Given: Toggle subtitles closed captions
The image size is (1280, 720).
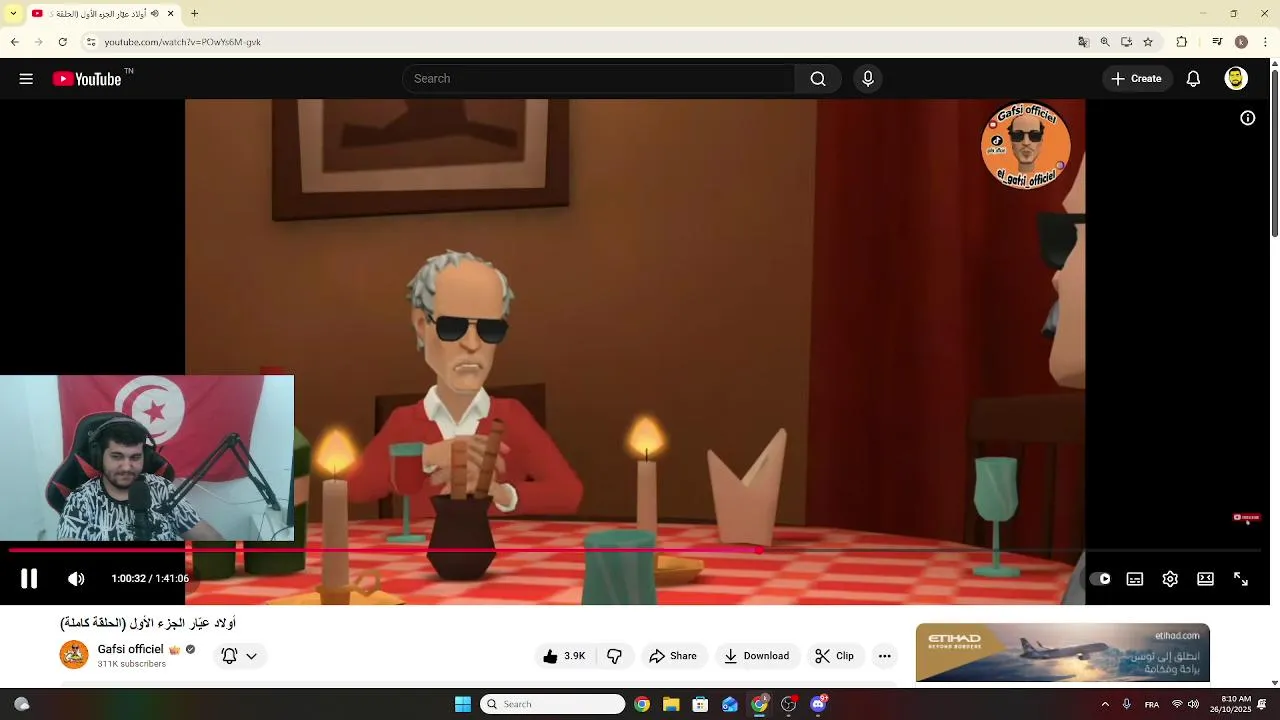Looking at the screenshot, I should coord(1135,578).
